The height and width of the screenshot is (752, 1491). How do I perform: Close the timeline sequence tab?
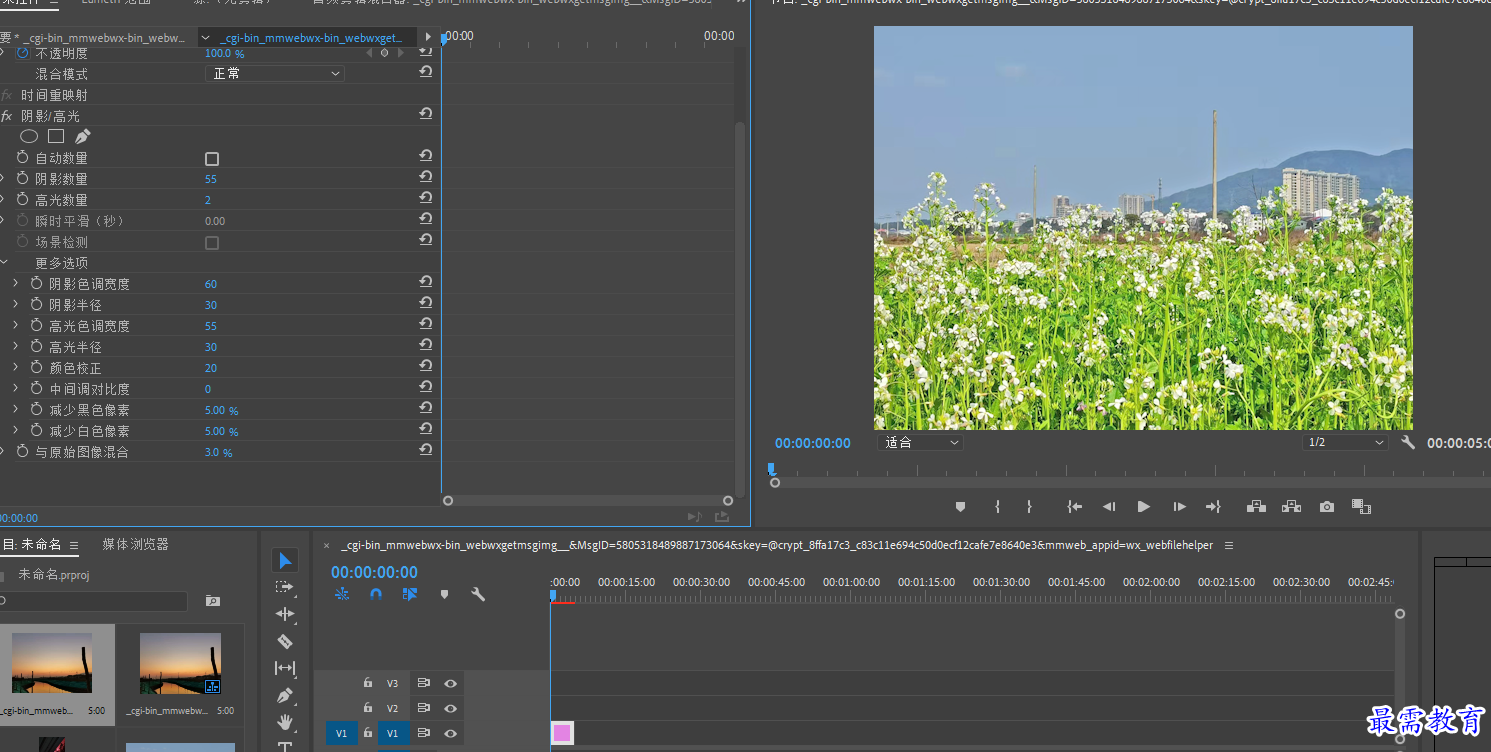[326, 546]
